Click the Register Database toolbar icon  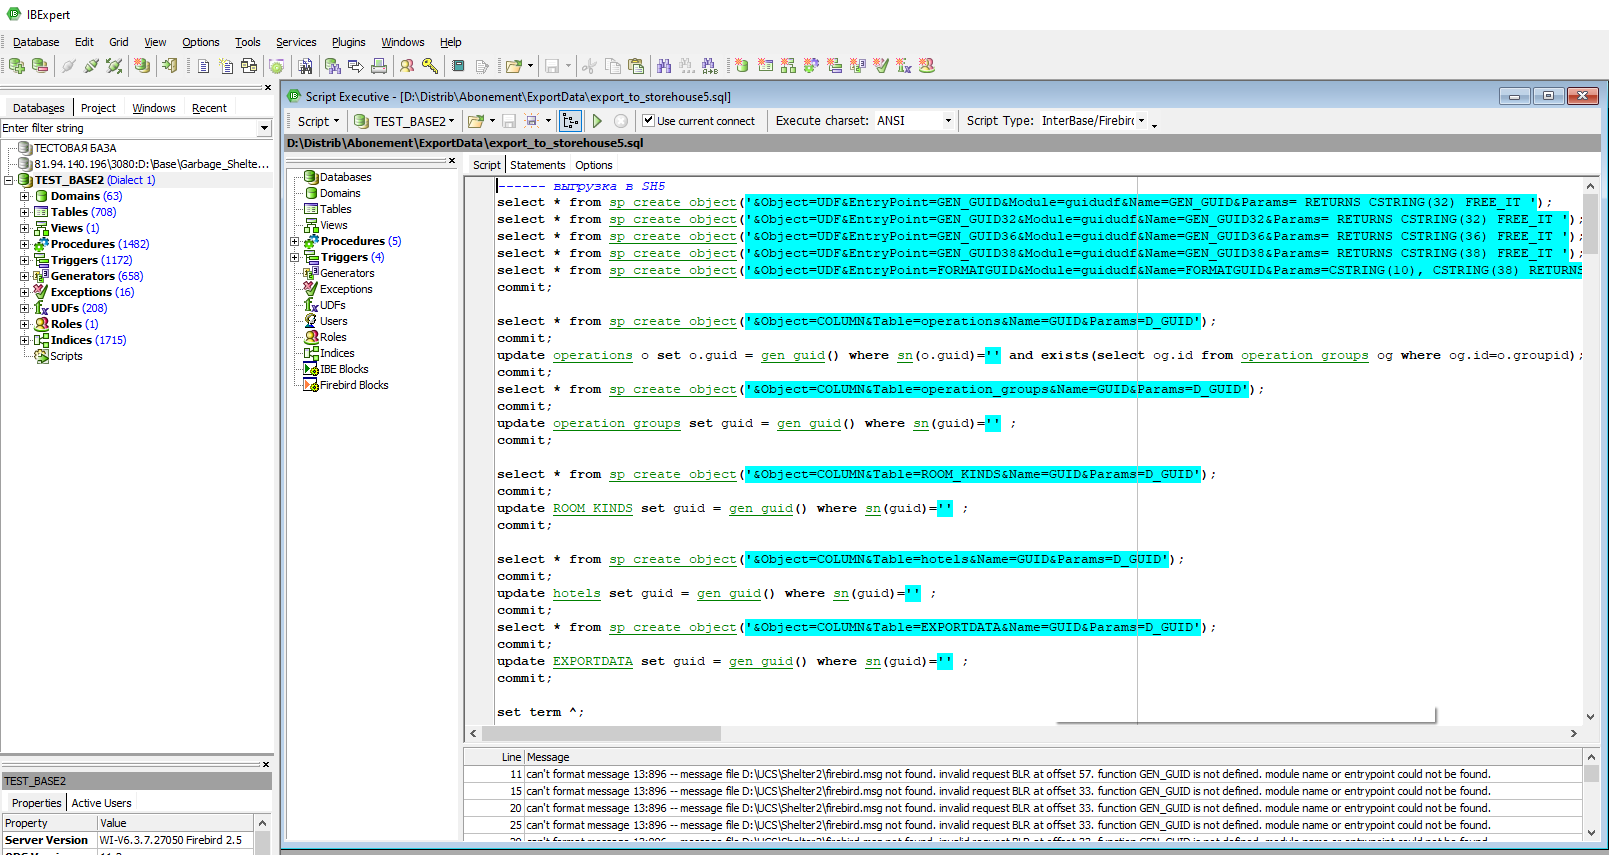17,66
